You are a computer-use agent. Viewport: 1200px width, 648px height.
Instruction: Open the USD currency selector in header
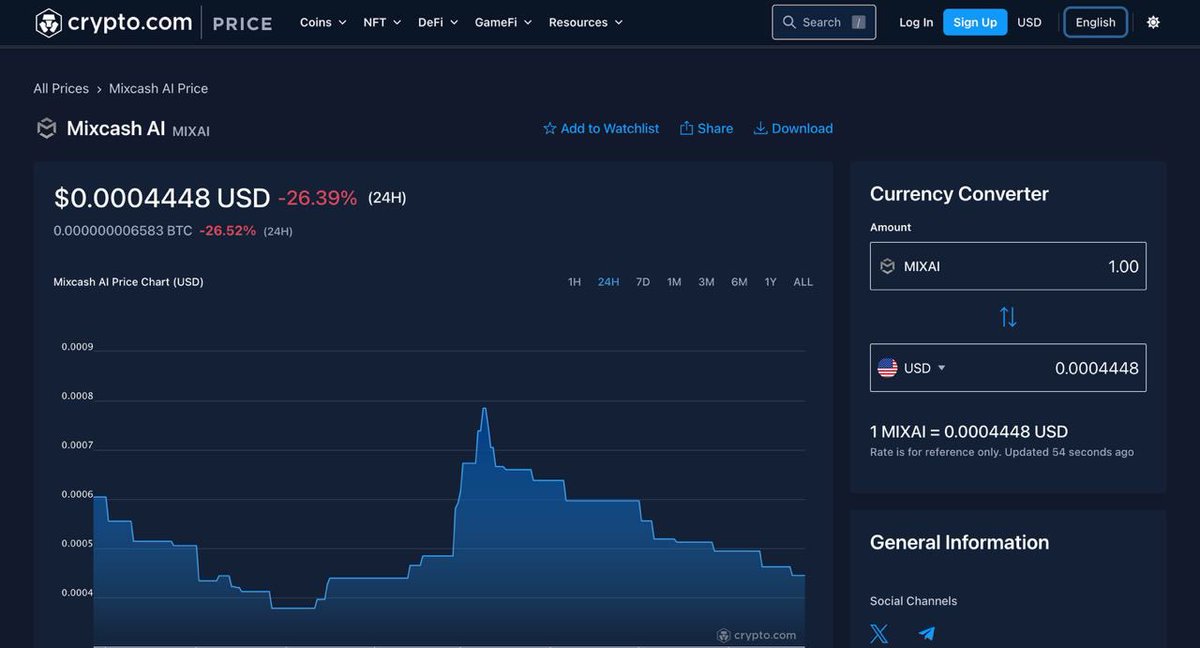point(1029,22)
